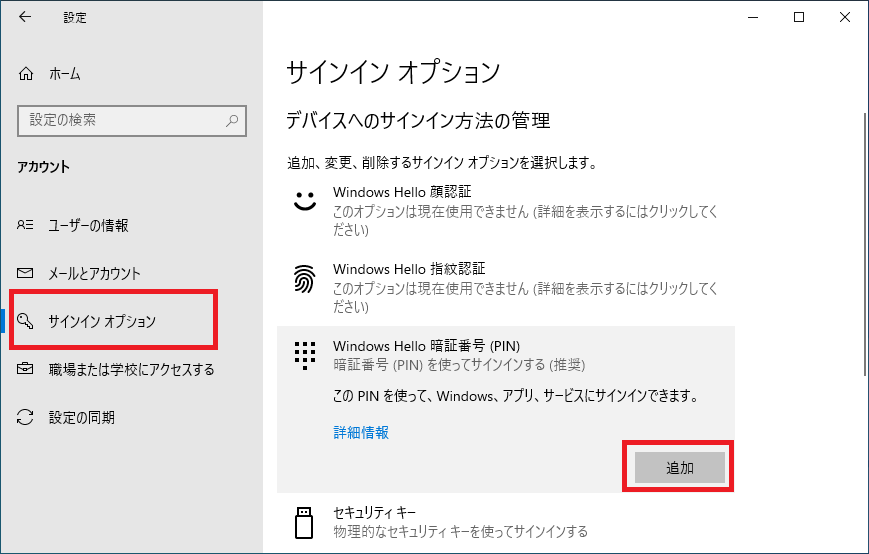Expand Windows Hello 顔認証 option
Image resolution: width=869 pixels, height=554 pixels.
point(505,211)
